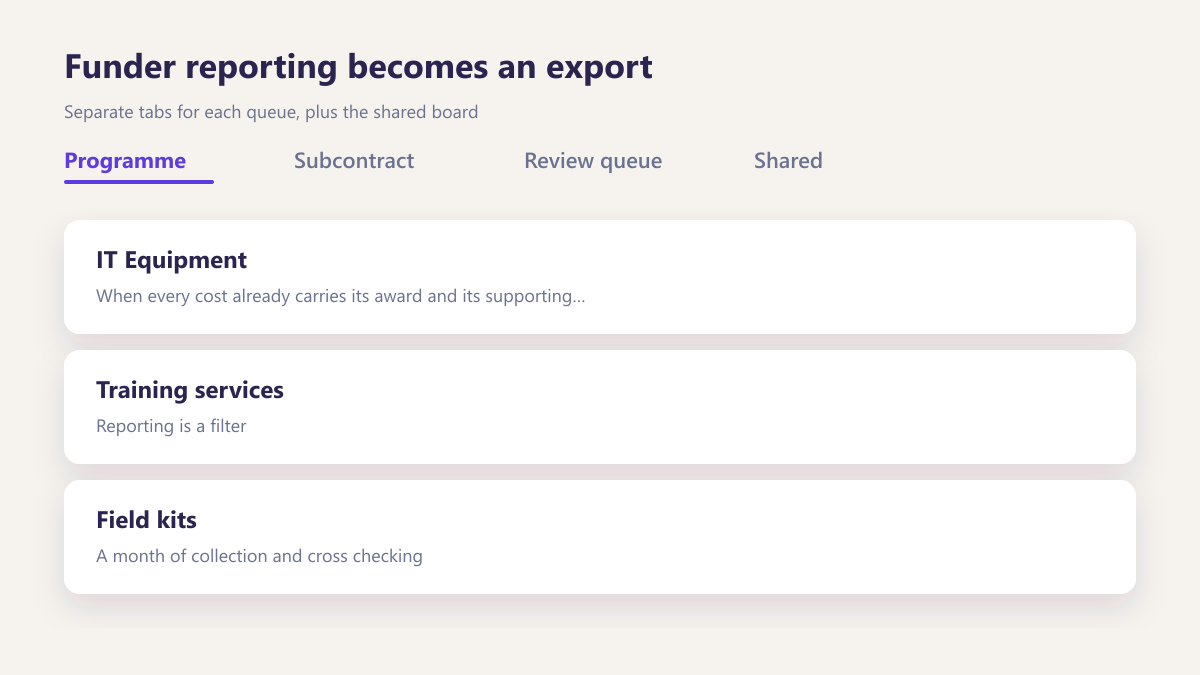The width and height of the screenshot is (1200, 675).
Task: Click text 'A month of collection and cross checking'
Action: (259, 556)
